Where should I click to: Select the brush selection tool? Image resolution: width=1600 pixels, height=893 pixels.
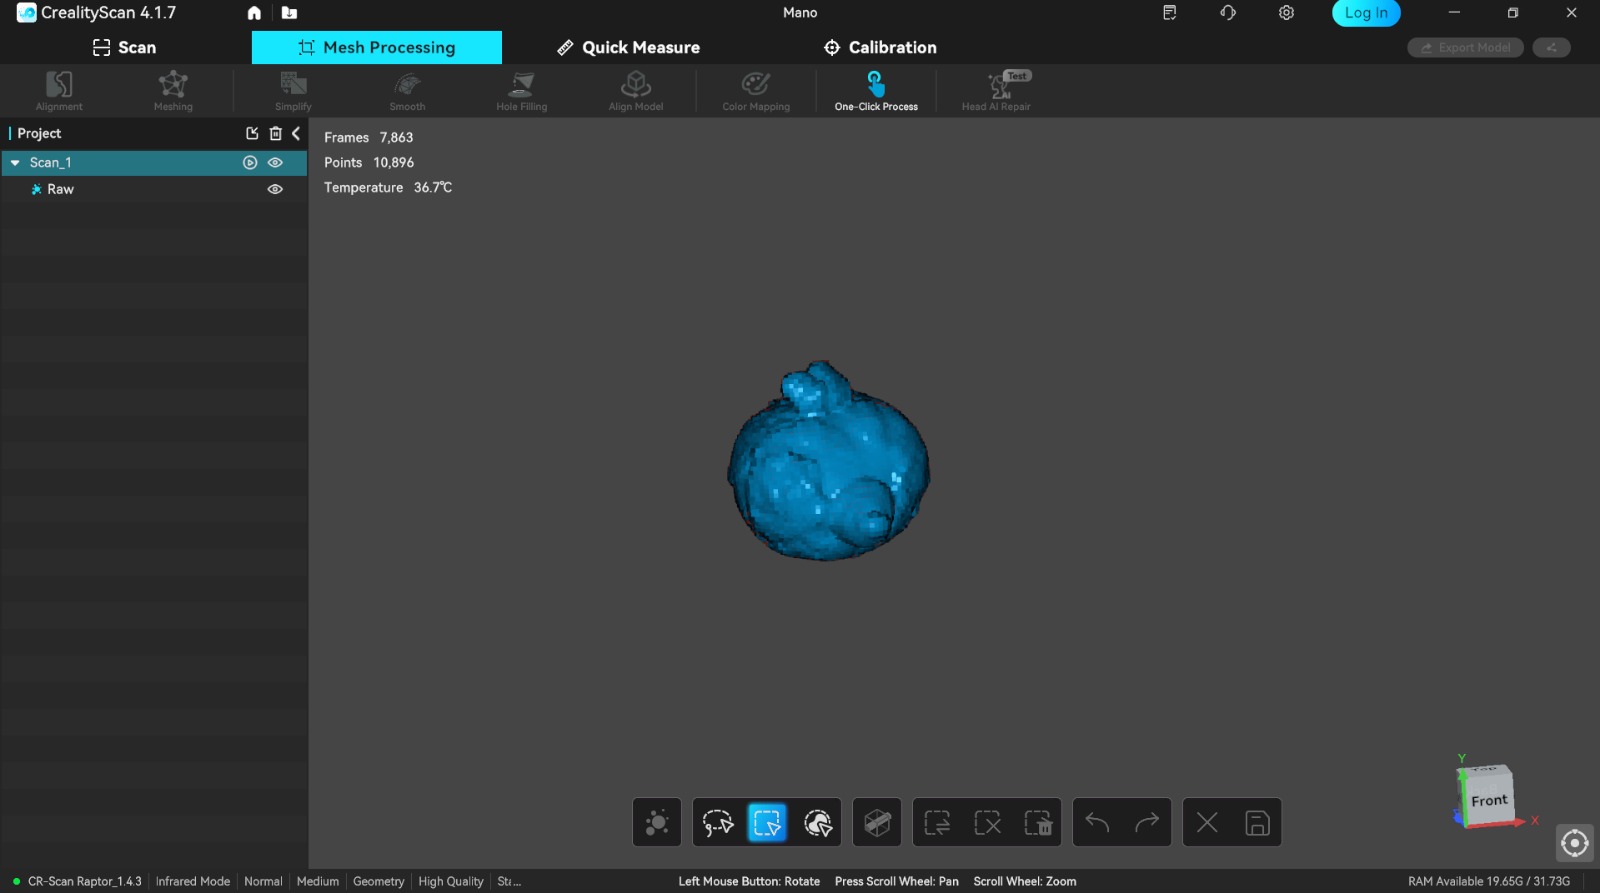(817, 822)
